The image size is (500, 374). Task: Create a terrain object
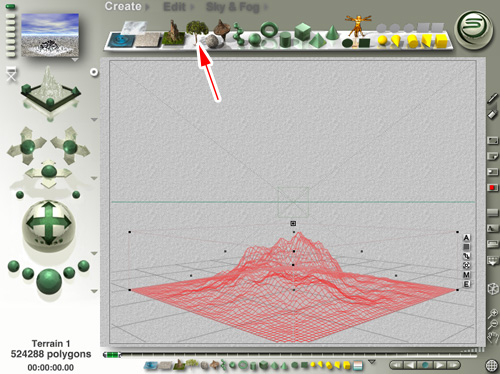point(173,34)
